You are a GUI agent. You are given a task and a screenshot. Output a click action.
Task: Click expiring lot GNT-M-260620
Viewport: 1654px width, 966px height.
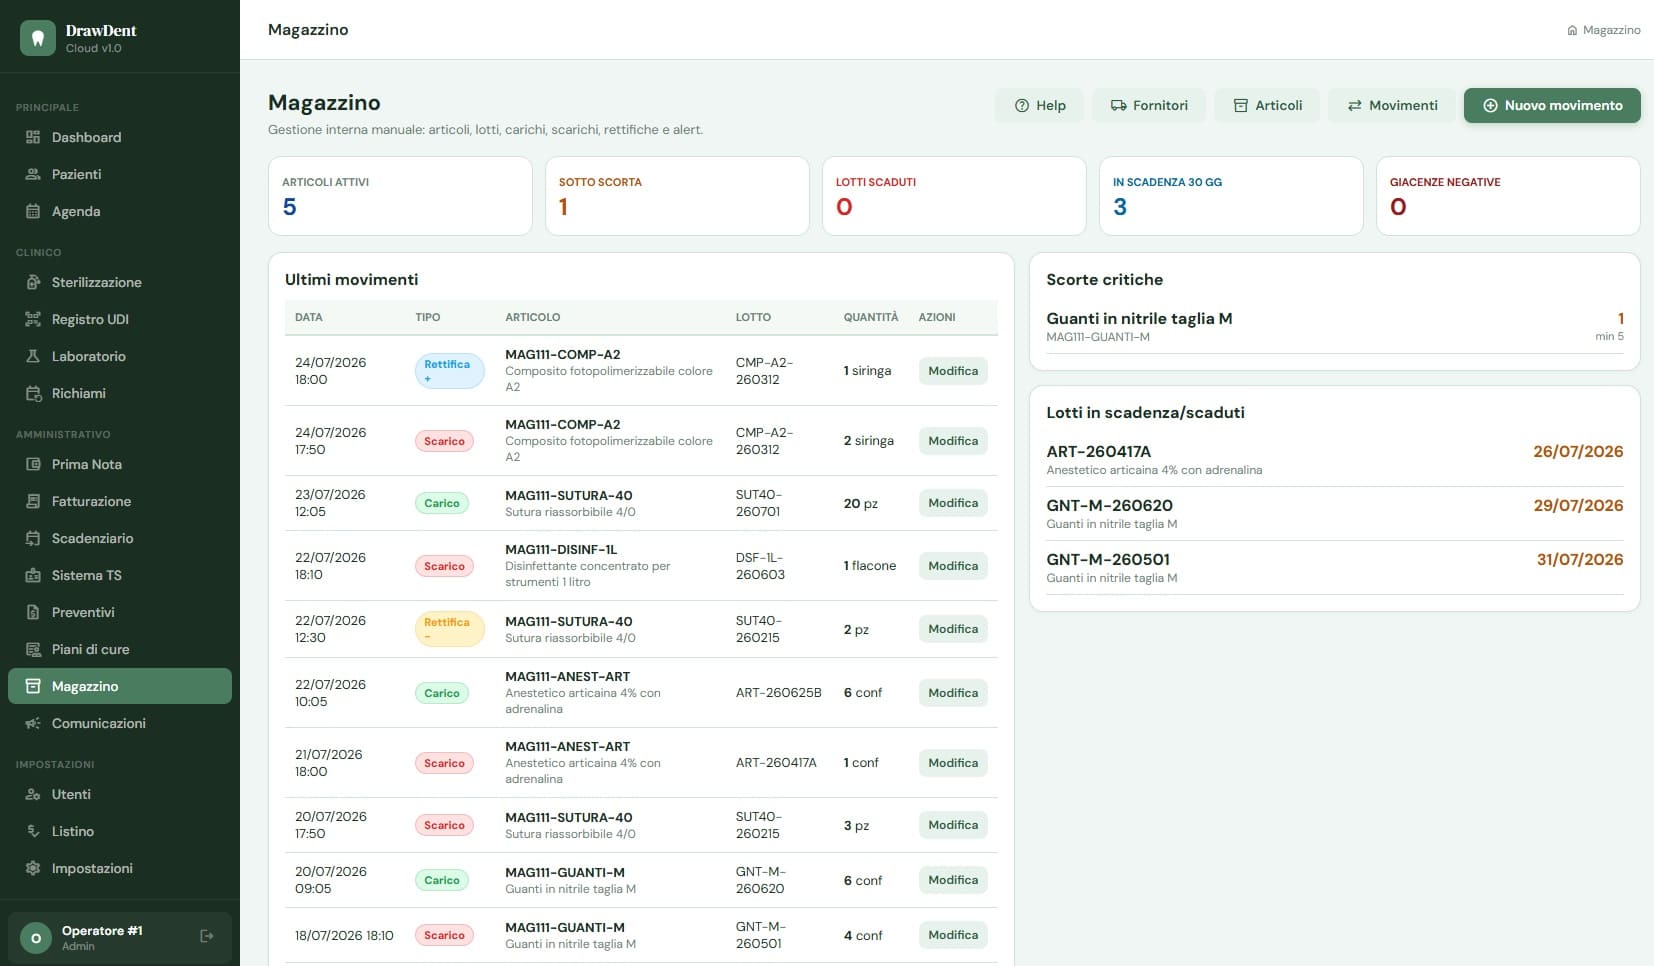point(1335,514)
